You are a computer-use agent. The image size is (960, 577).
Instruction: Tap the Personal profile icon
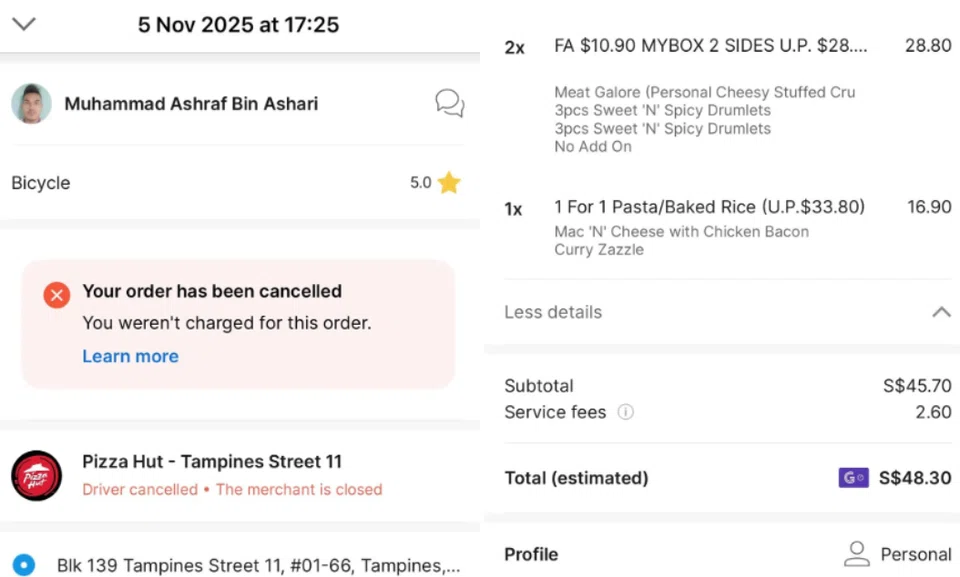pyautogui.click(x=856, y=554)
